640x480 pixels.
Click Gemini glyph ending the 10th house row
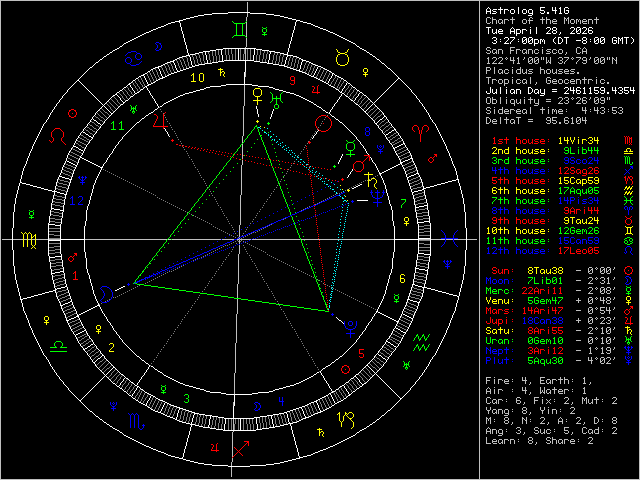coord(629,231)
